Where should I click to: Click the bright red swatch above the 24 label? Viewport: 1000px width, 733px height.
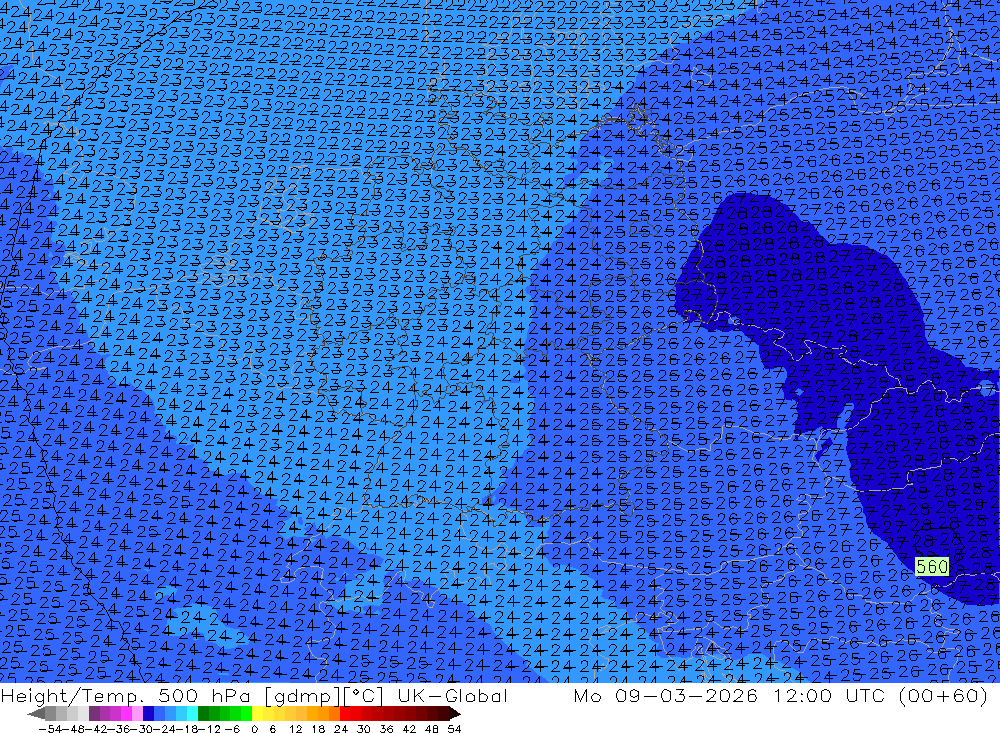tap(345, 714)
